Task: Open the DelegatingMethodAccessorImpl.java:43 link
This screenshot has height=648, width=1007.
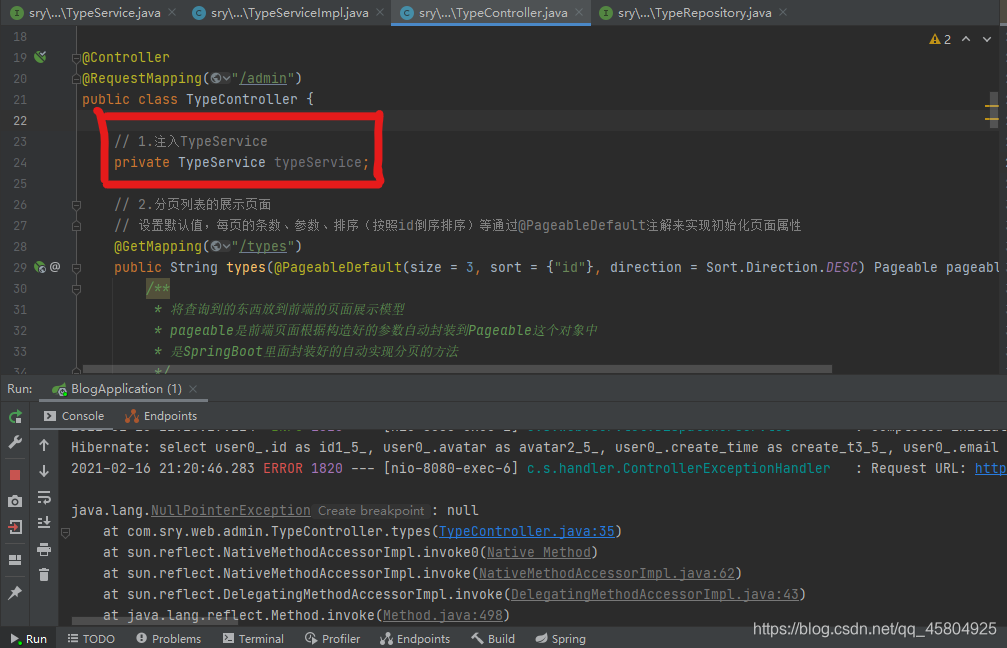Action: 655,595
